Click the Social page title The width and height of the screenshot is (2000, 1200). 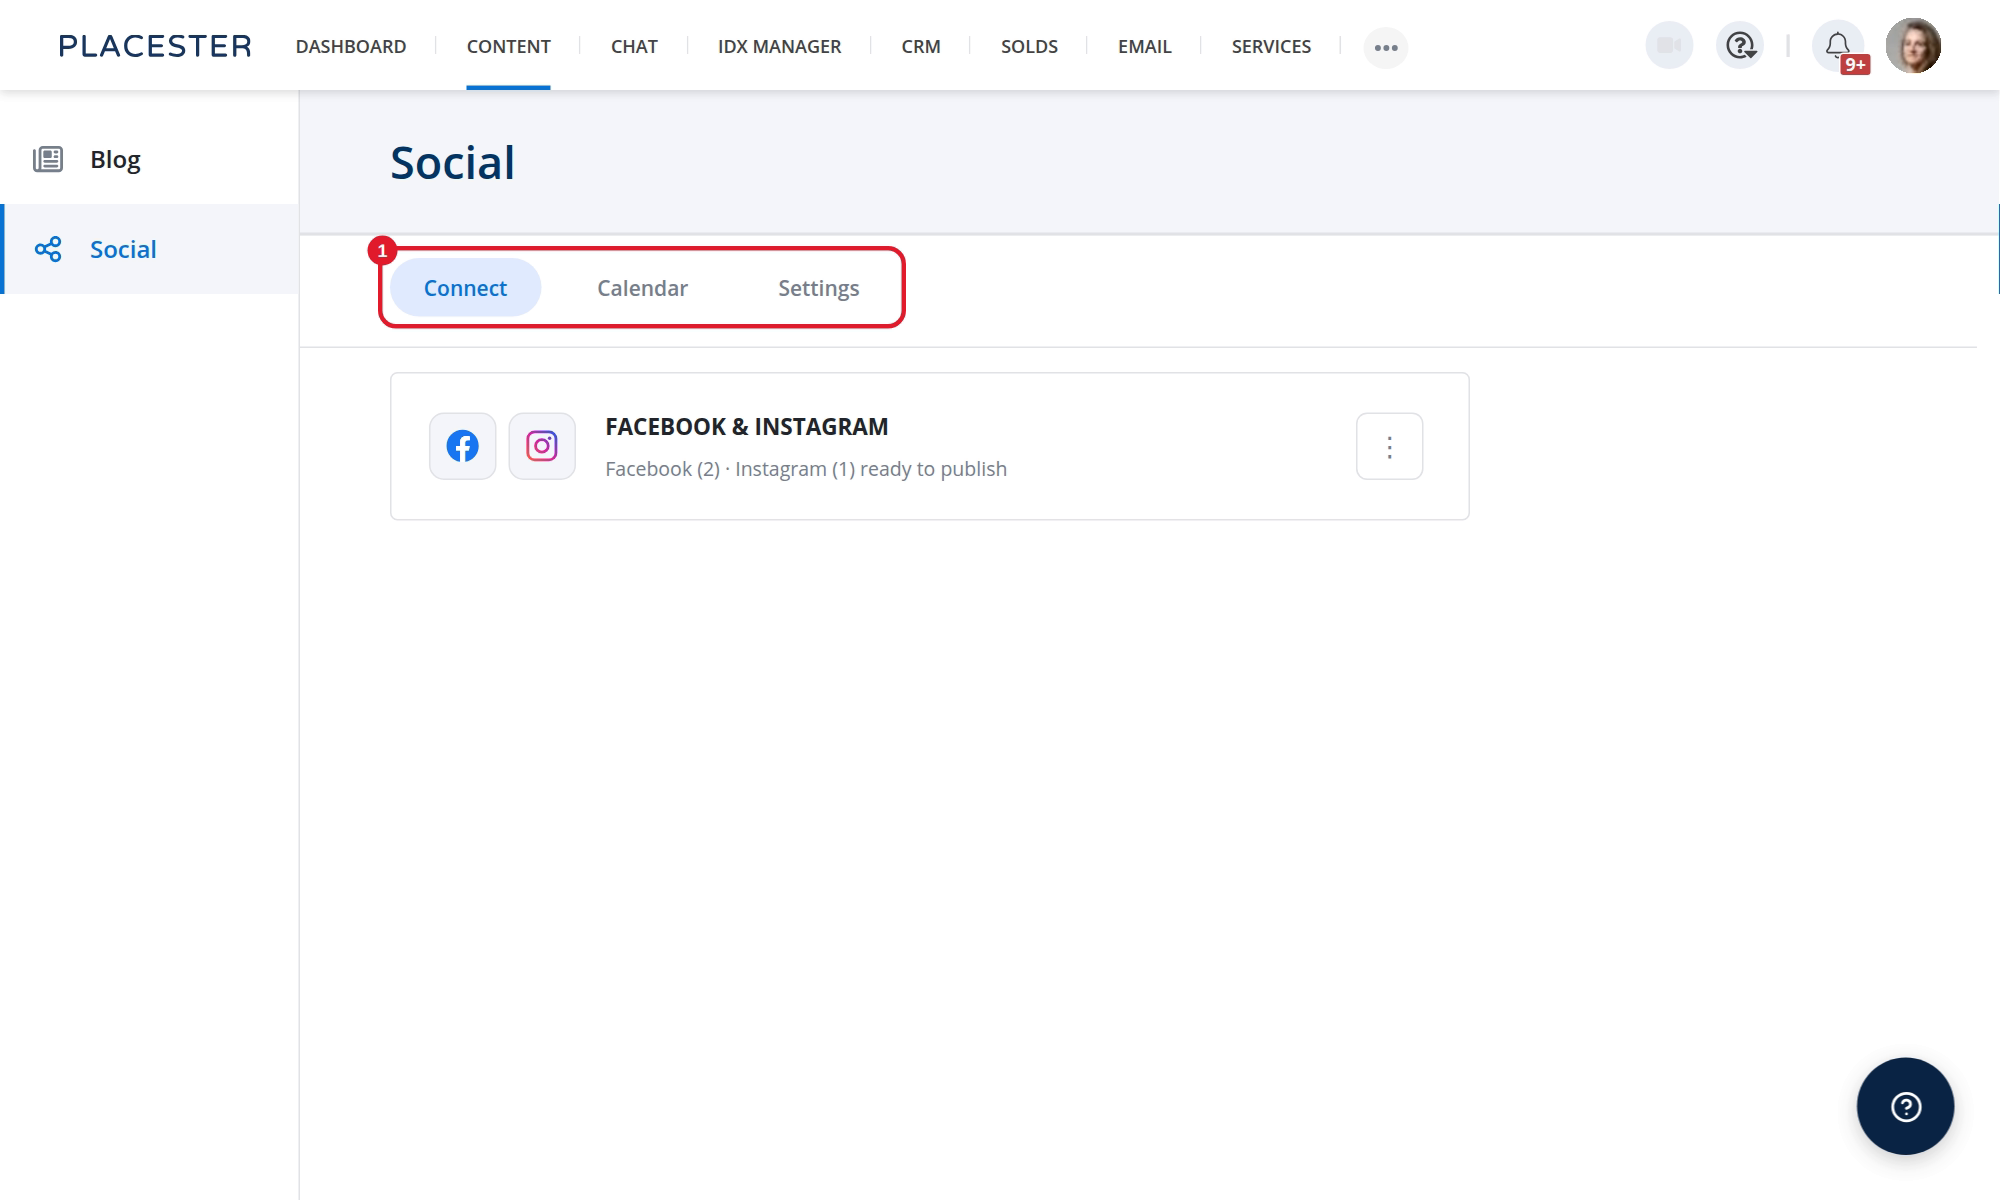(x=452, y=163)
